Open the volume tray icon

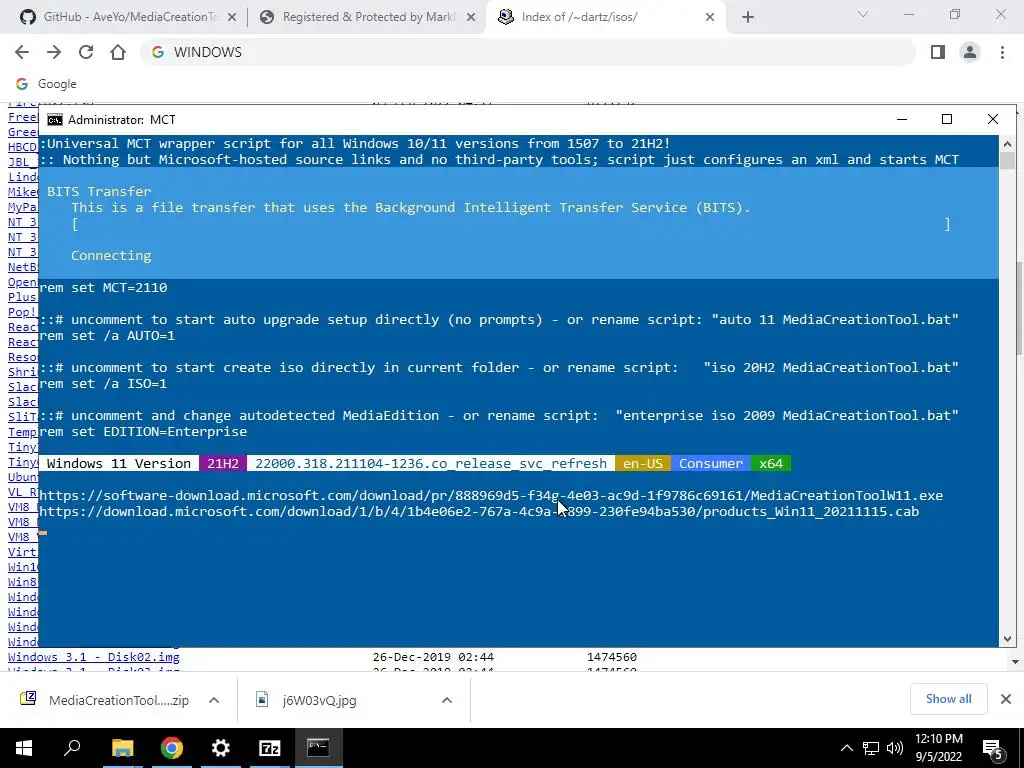[895, 748]
